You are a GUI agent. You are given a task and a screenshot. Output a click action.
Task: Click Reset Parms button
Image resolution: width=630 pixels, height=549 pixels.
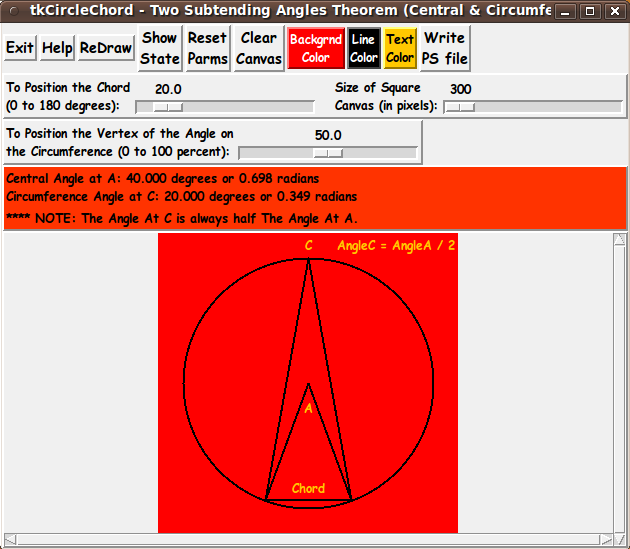pyautogui.click(x=208, y=48)
